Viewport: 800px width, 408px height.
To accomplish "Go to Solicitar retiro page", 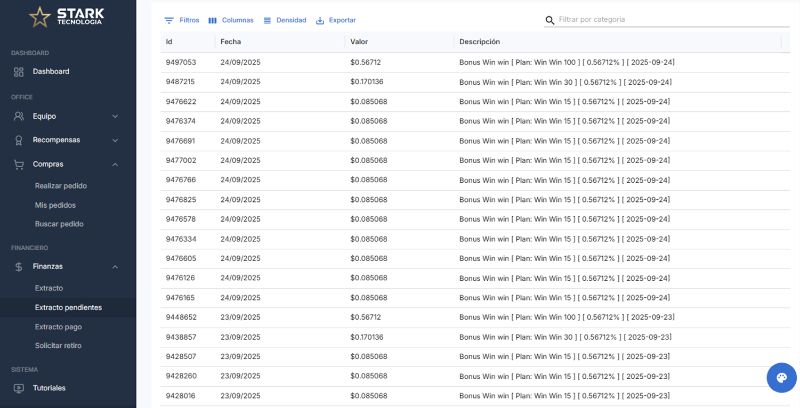I will tap(58, 345).
